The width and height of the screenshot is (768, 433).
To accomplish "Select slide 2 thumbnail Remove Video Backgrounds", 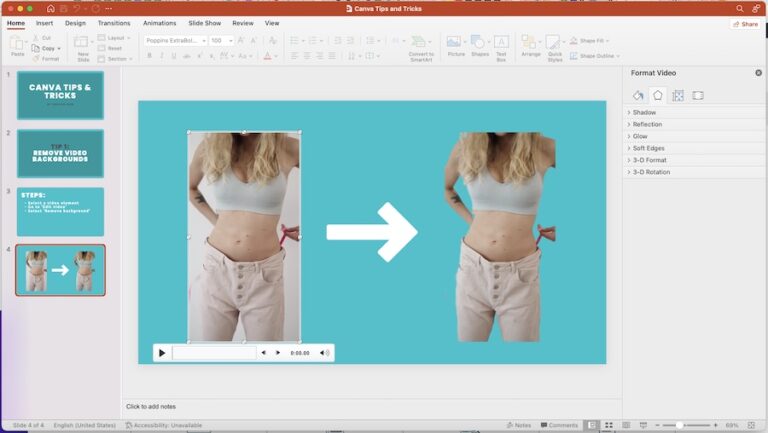I will tap(60, 153).
